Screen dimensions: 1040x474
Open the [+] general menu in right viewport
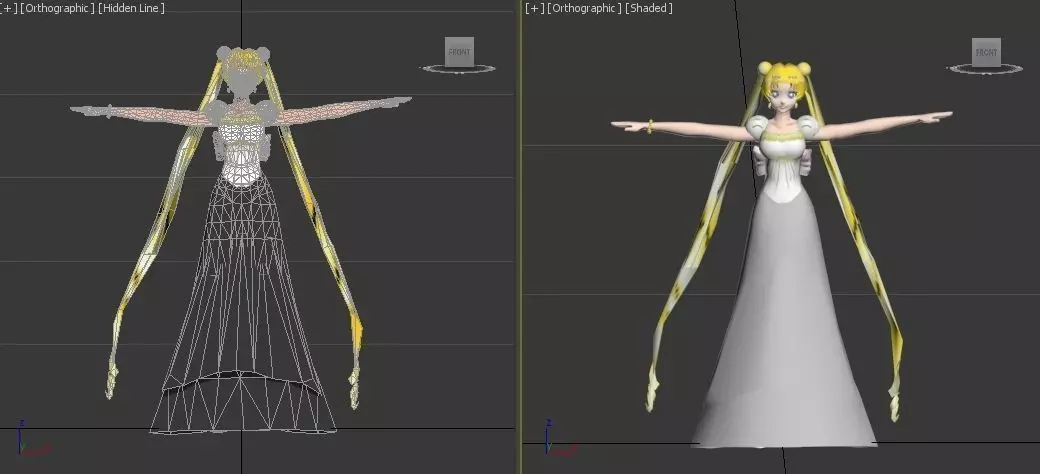535,8
